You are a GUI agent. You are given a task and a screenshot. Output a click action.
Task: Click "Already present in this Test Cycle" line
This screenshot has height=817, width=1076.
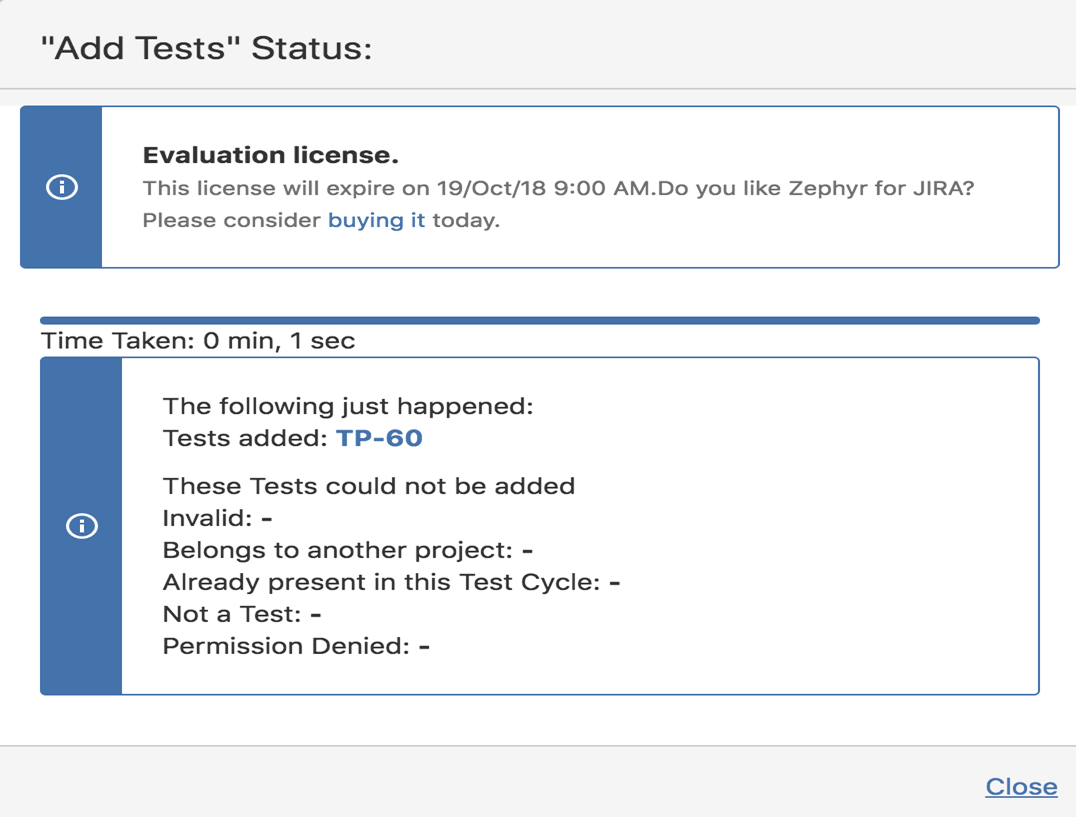[x=391, y=582]
